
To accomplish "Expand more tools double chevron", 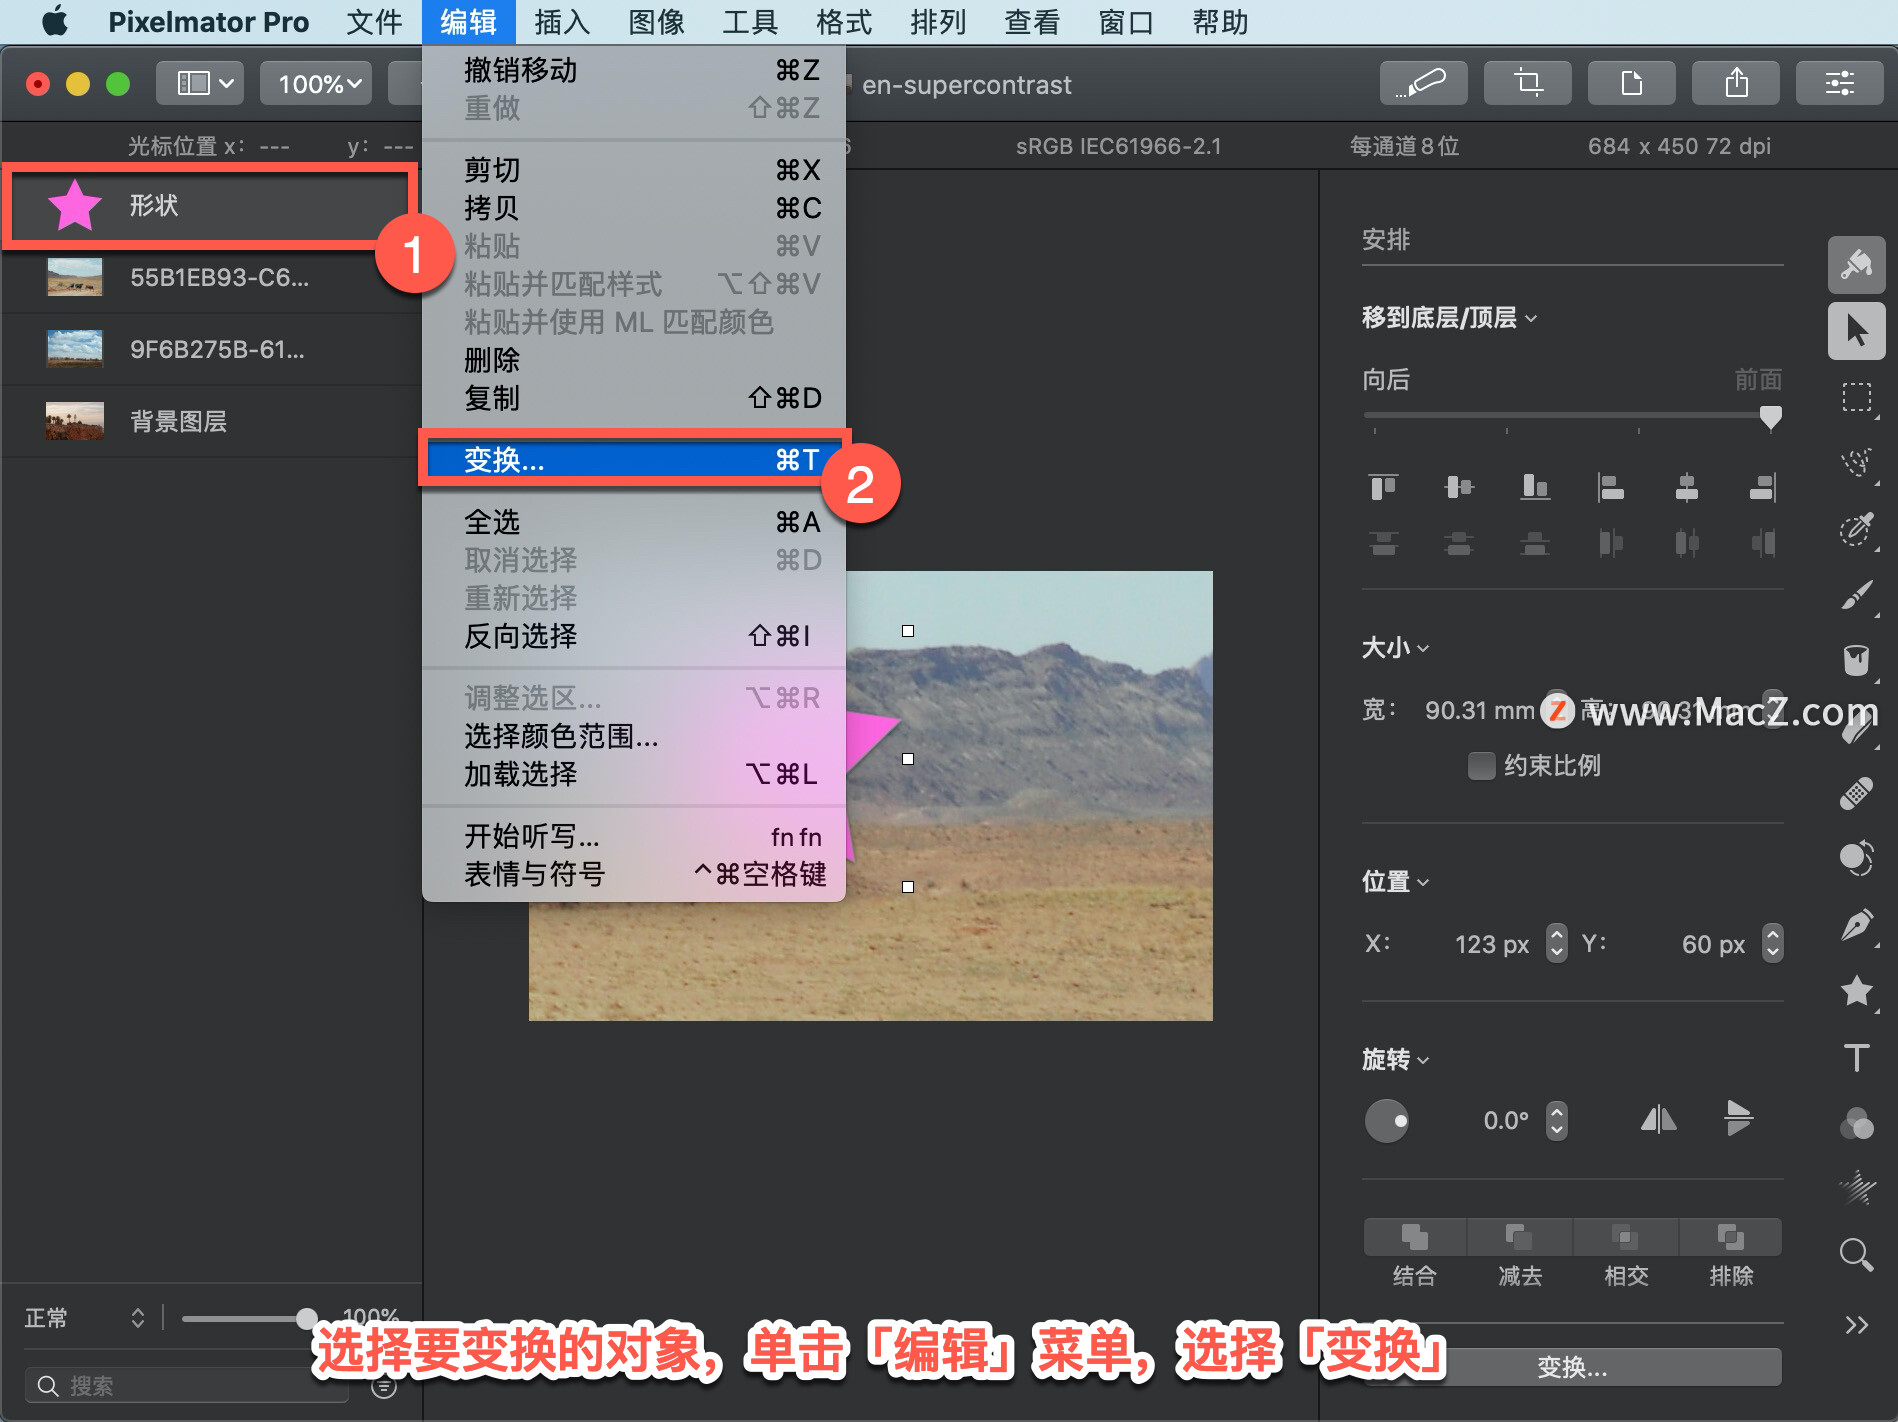I will pos(1857,1325).
